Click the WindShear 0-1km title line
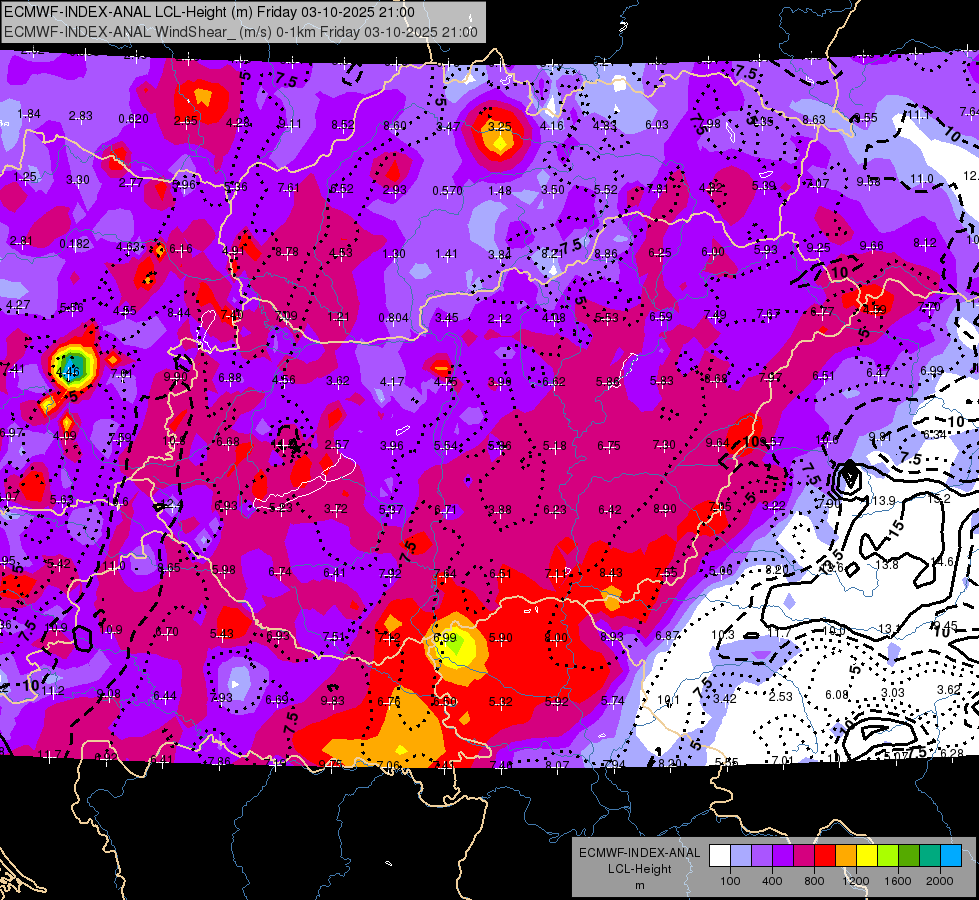Screen dimensions: 979x900 tap(241, 32)
